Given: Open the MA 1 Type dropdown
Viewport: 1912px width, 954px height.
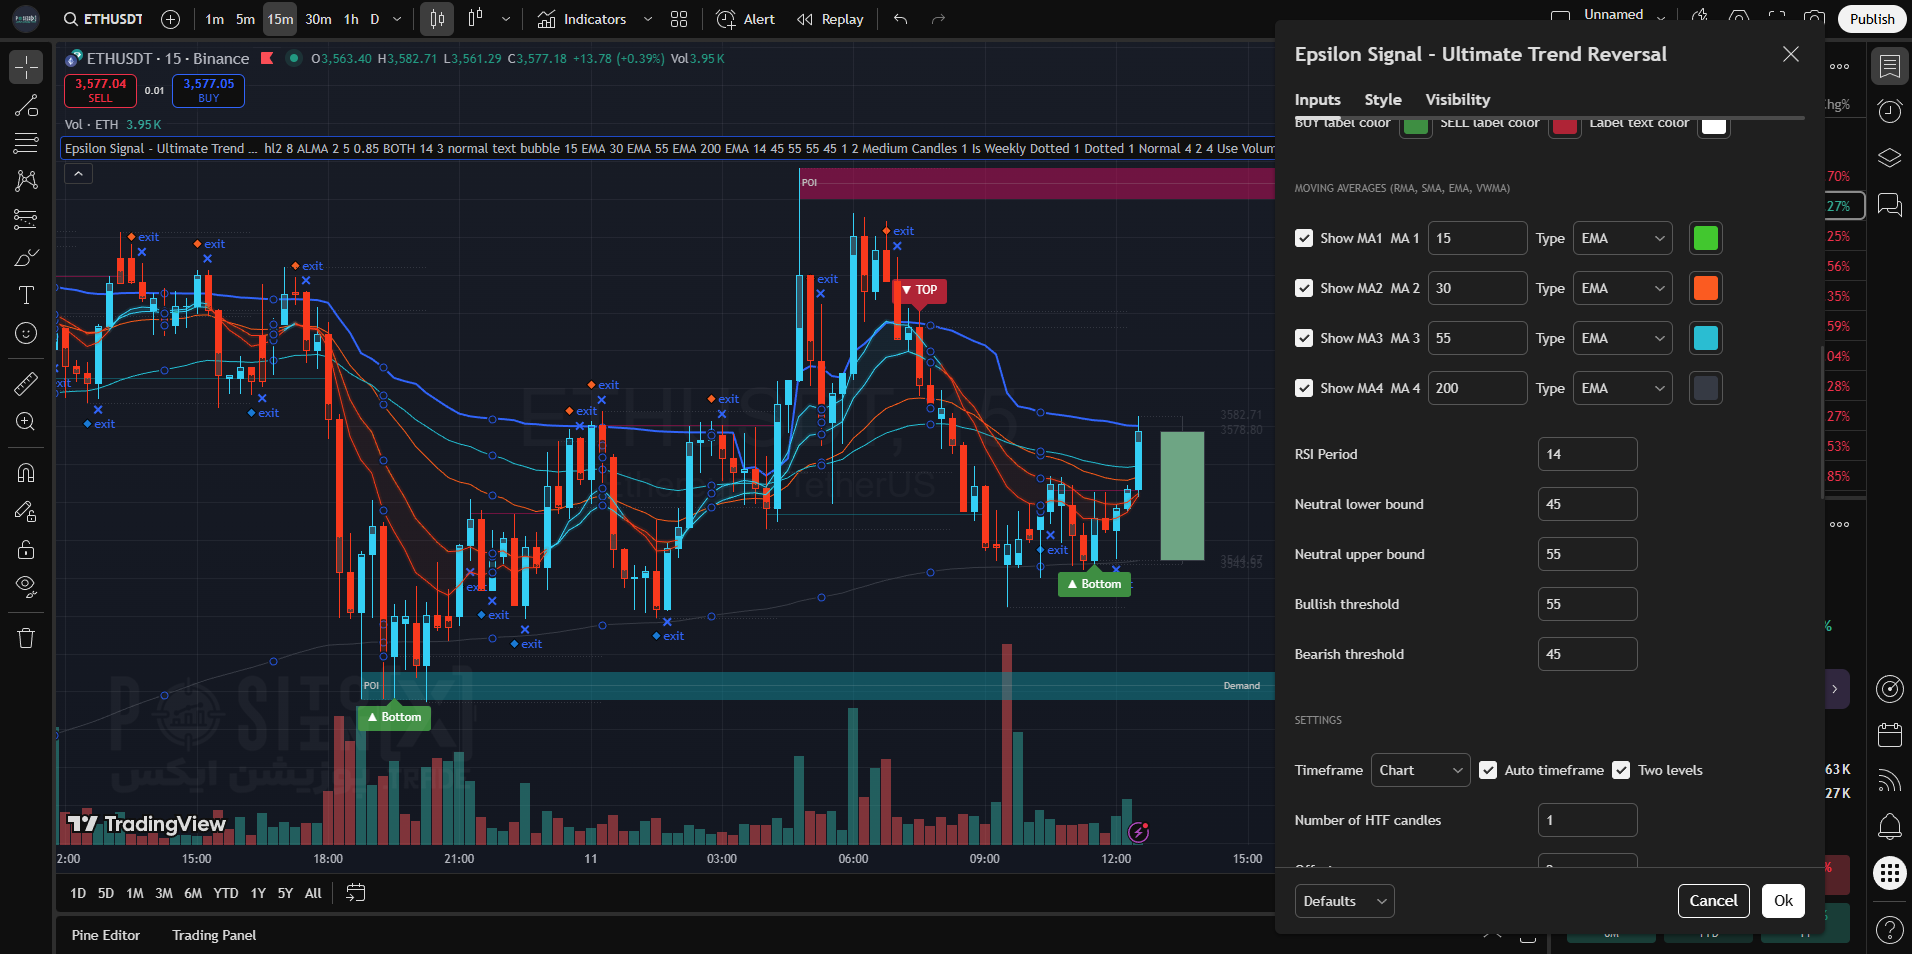Looking at the screenshot, I should (1622, 238).
